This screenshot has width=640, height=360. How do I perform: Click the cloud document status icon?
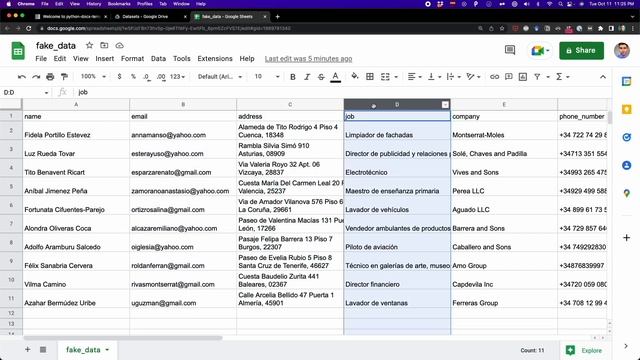pos(120,45)
